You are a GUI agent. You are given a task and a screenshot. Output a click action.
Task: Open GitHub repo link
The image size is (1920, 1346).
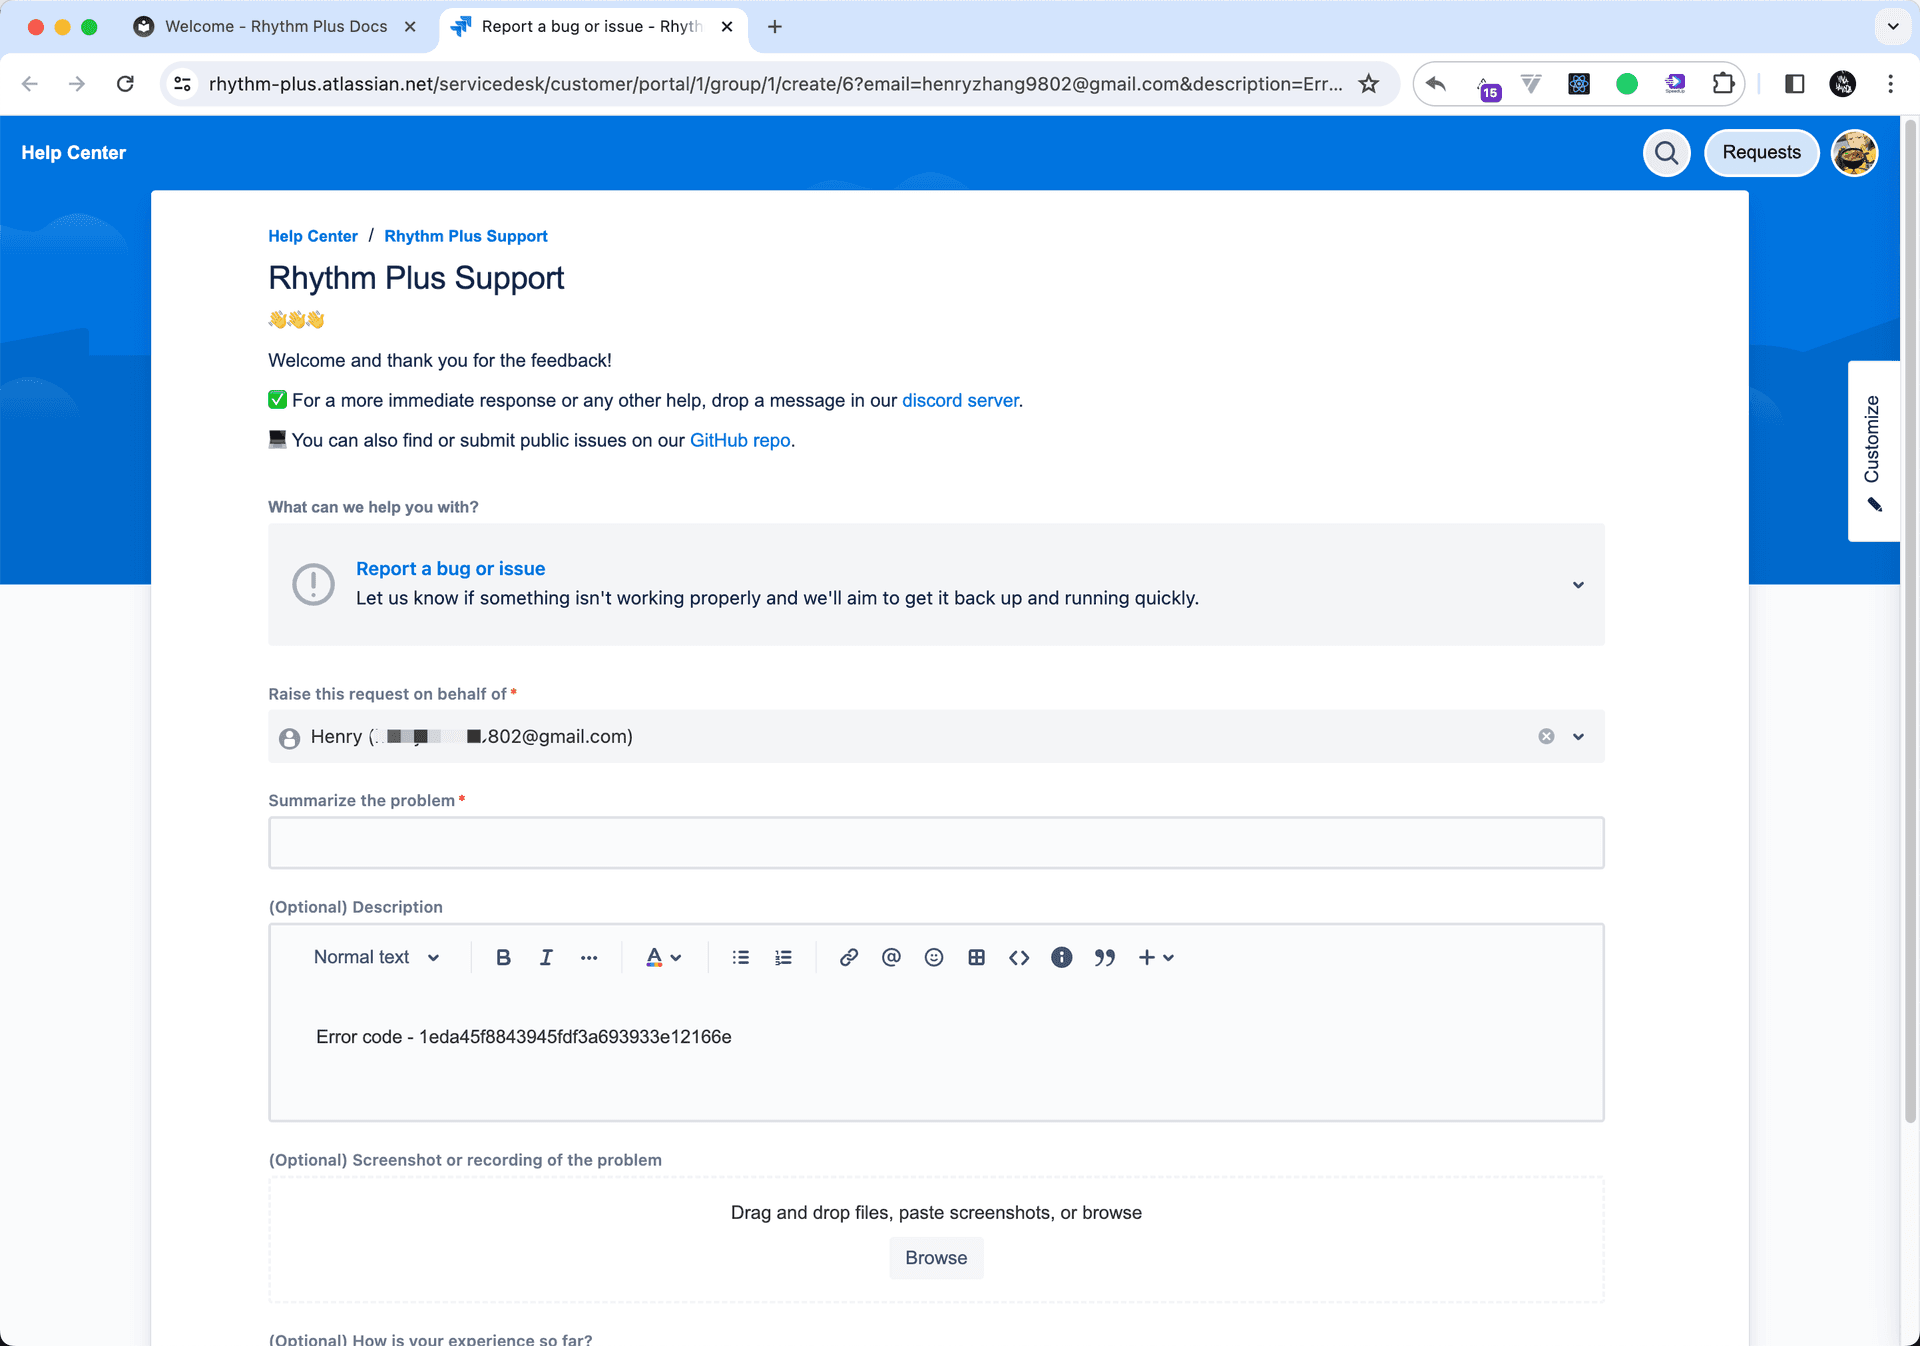[740, 440]
